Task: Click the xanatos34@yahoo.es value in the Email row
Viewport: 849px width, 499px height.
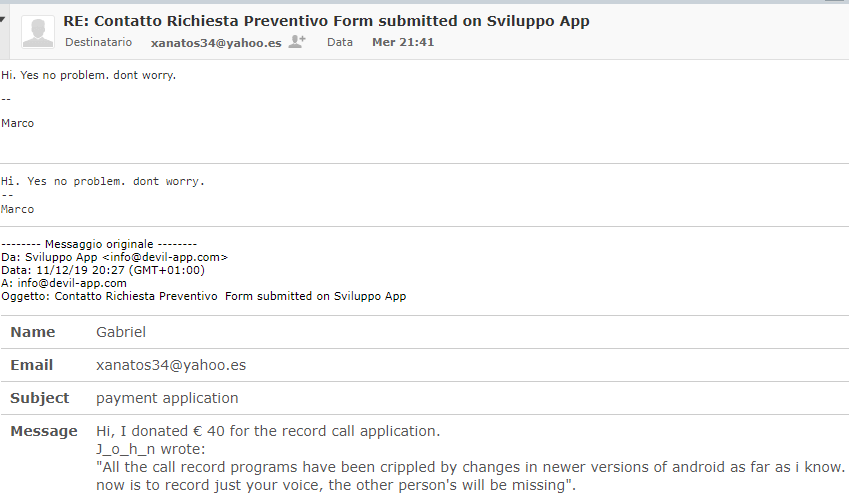Action: 171,365
